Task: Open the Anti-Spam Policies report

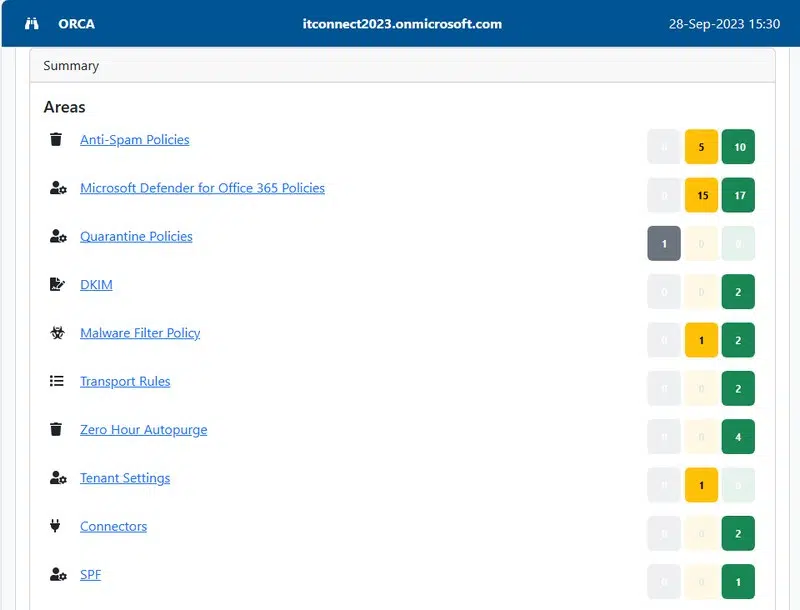Action: (134, 140)
